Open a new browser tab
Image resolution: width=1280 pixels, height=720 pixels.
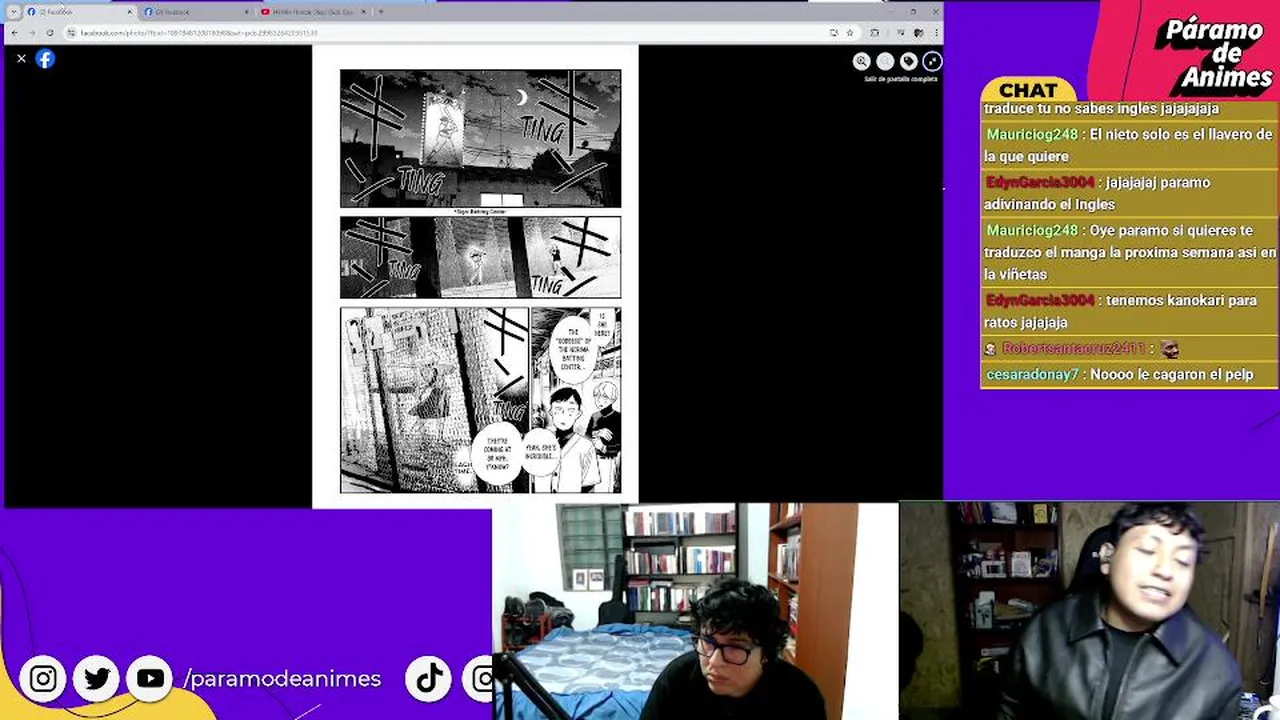tap(380, 12)
